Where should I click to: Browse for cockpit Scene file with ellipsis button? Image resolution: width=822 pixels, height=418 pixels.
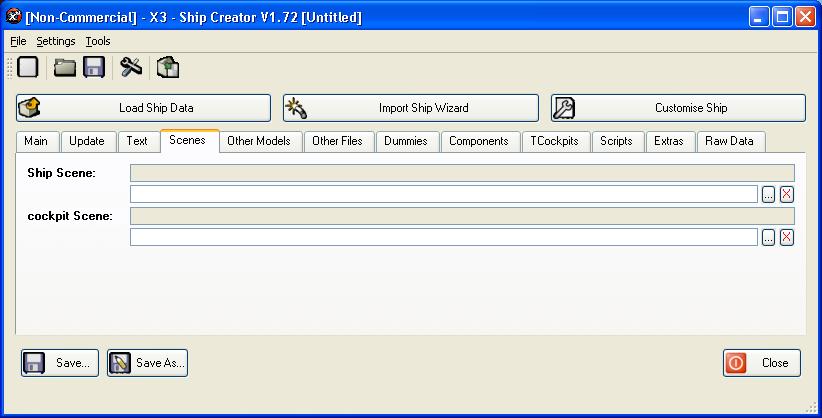tap(769, 238)
